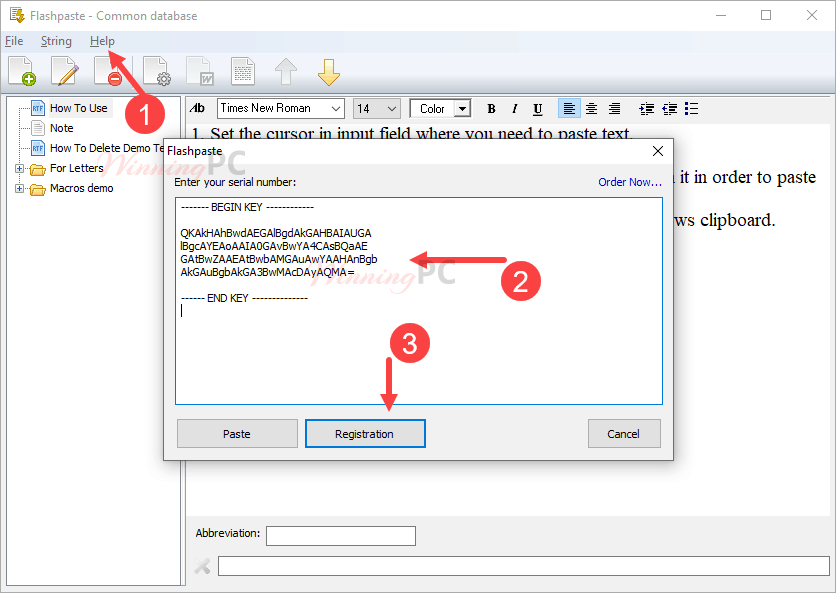Screen dimensions: 836x593
Task: Expand the Macros demo folder
Action: (19, 189)
